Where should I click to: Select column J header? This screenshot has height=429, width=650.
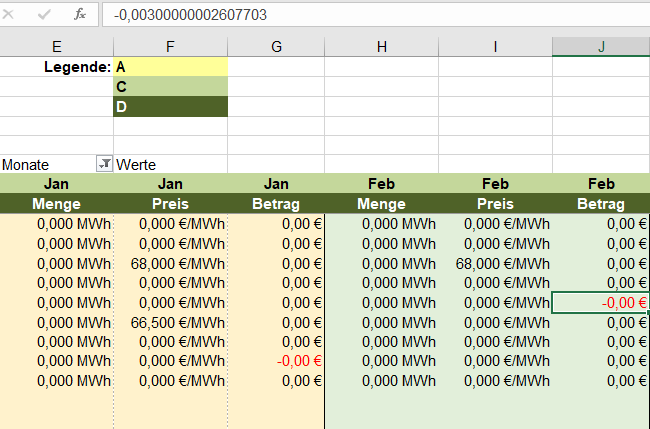tap(601, 47)
